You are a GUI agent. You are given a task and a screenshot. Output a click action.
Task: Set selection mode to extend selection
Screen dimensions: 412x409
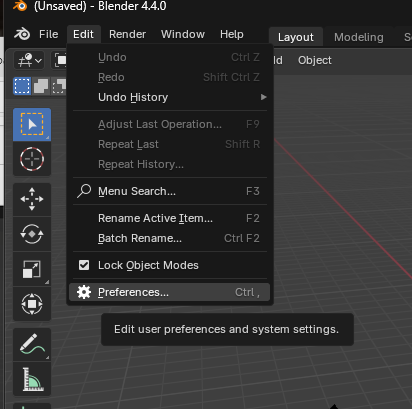point(41,86)
